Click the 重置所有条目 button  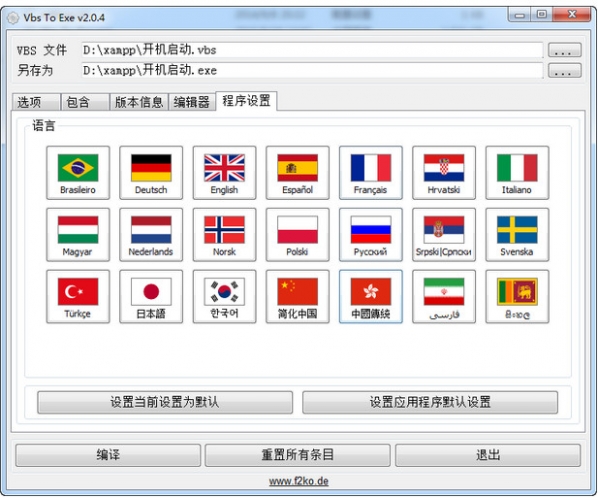tap(297, 455)
